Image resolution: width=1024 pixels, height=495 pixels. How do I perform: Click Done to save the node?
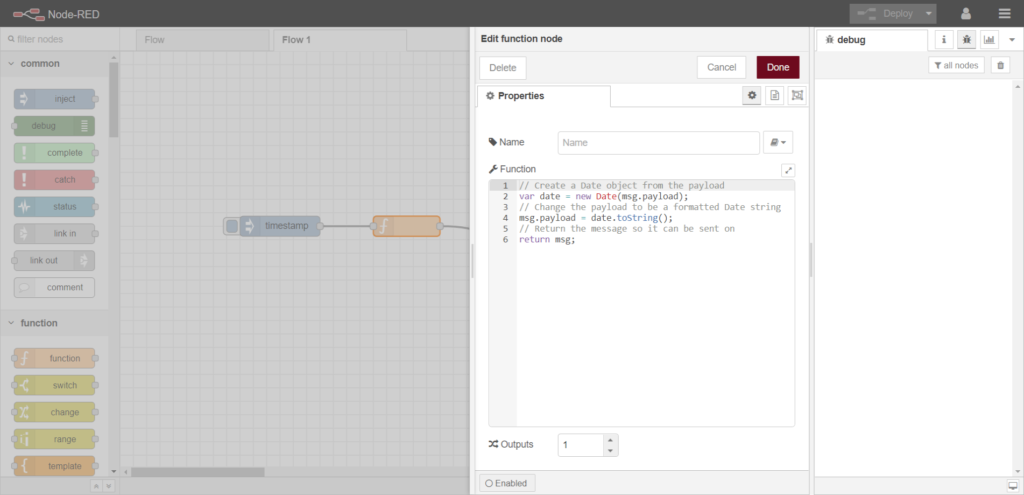tap(778, 68)
